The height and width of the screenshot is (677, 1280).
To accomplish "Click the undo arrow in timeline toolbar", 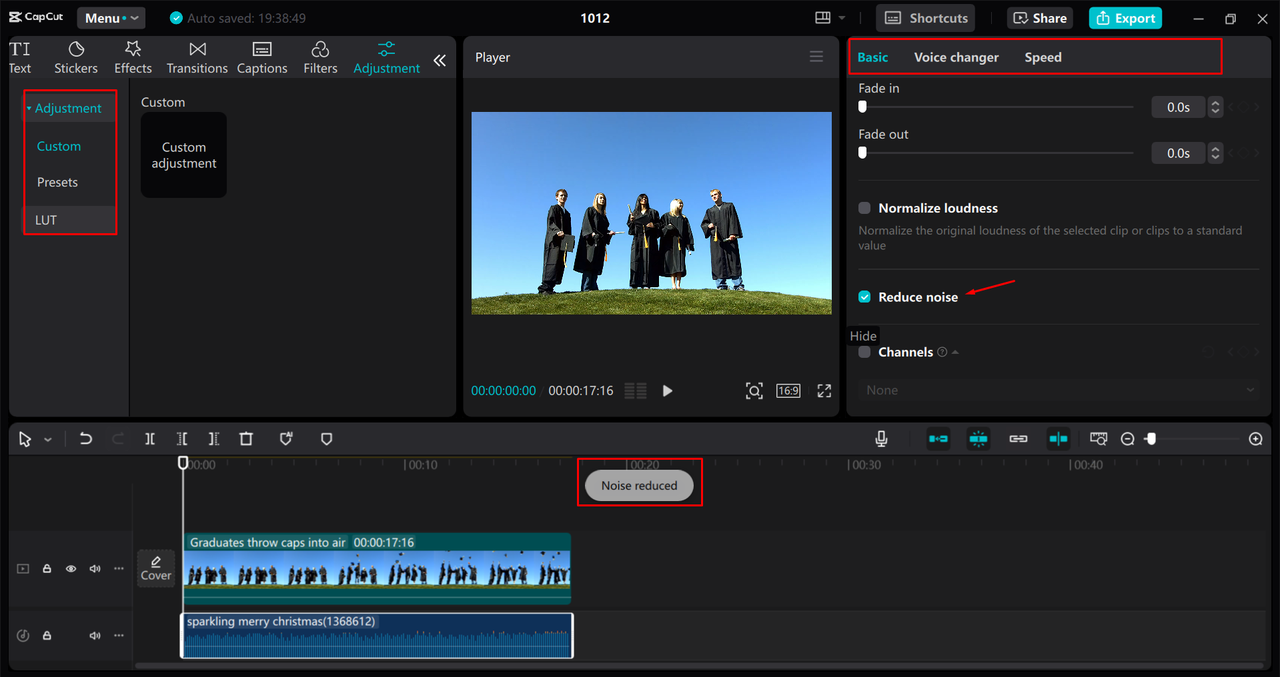I will pyautogui.click(x=86, y=439).
